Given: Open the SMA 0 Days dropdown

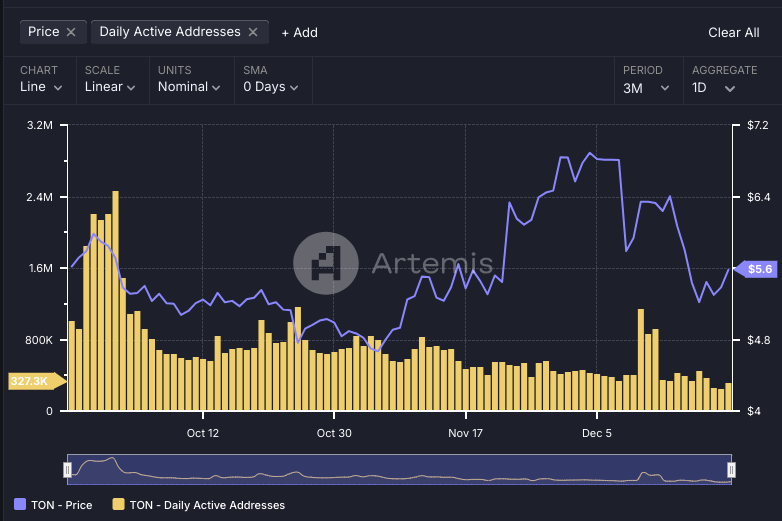Looking at the screenshot, I should (x=271, y=87).
